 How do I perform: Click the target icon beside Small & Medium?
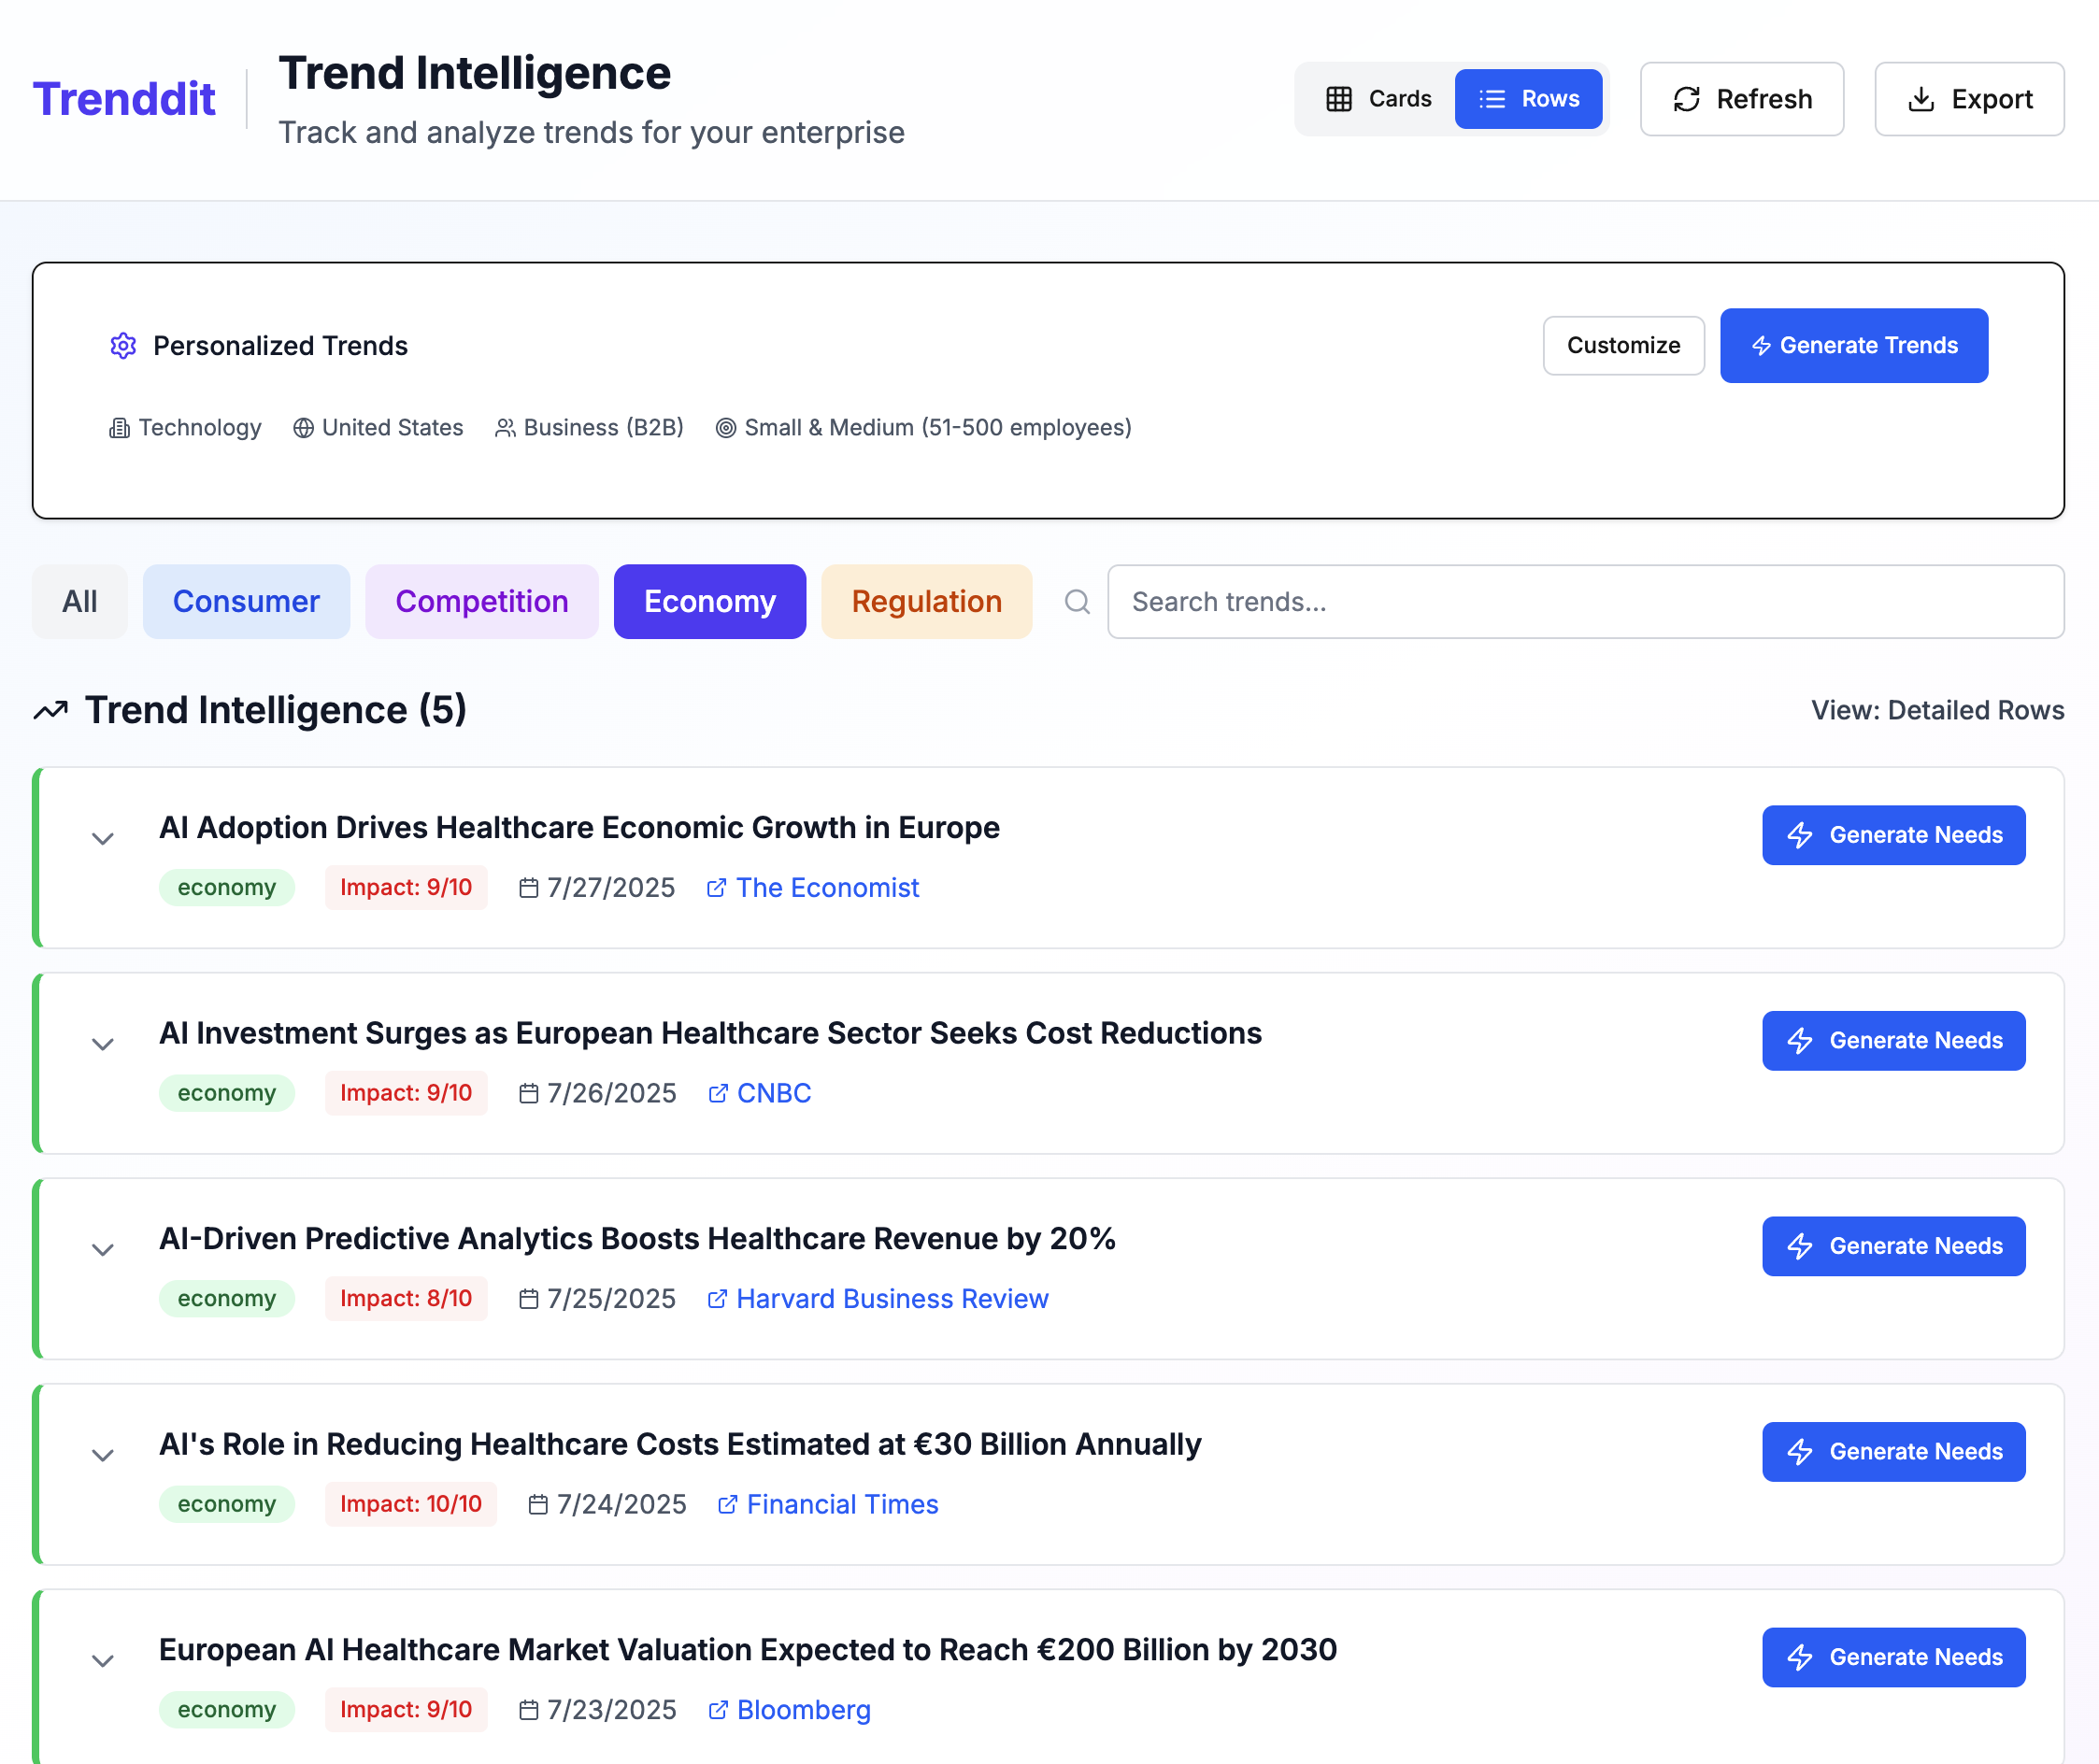click(726, 428)
